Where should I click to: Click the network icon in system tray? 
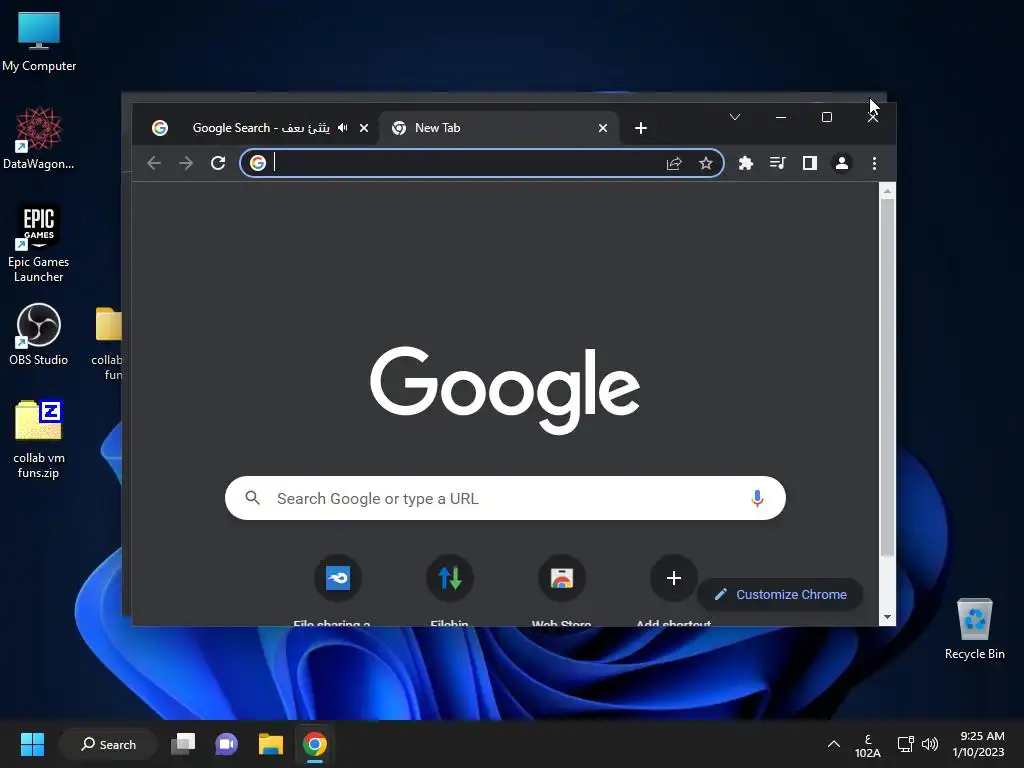pos(906,744)
